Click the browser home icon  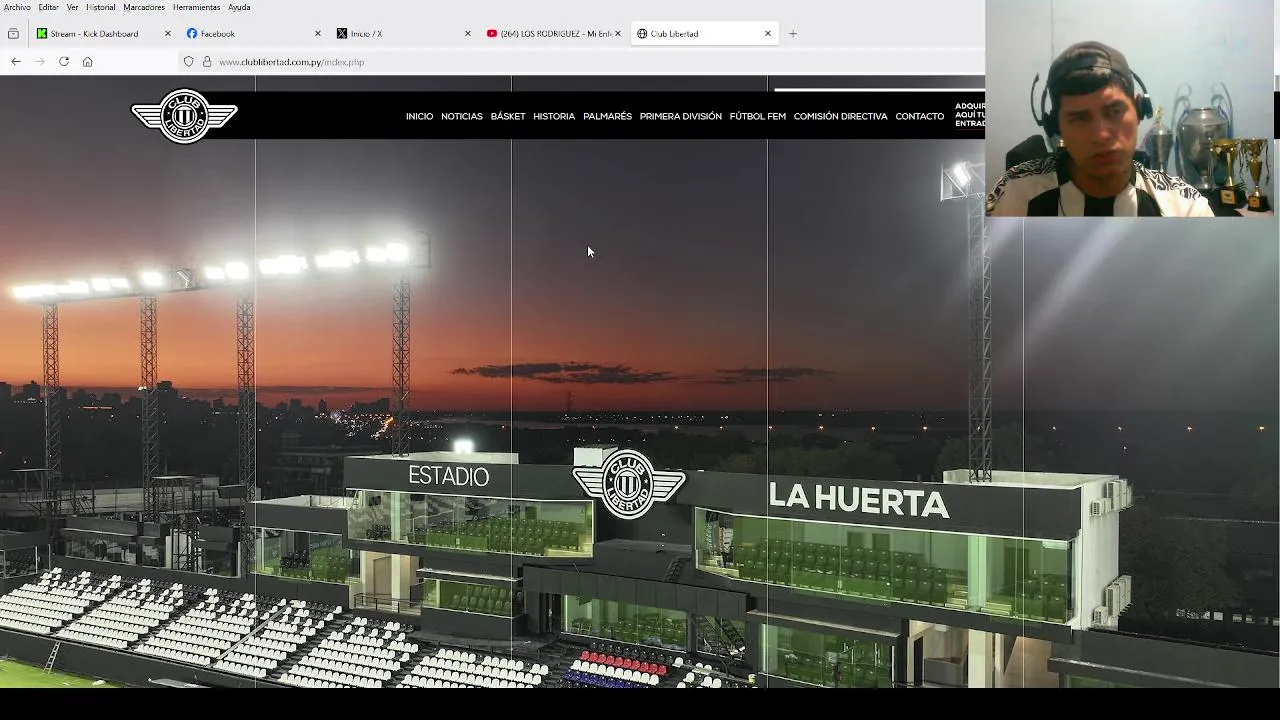point(88,62)
